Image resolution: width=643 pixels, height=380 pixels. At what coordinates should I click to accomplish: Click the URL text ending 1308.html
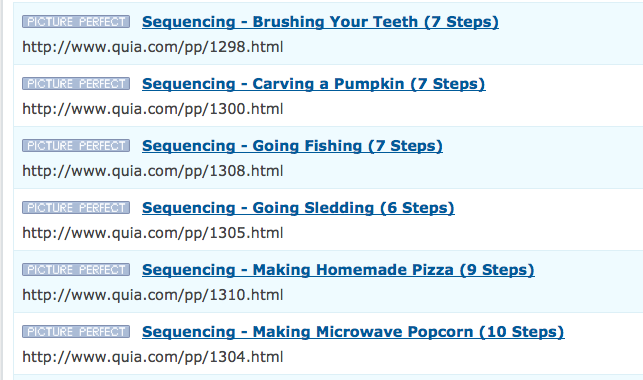point(153,171)
